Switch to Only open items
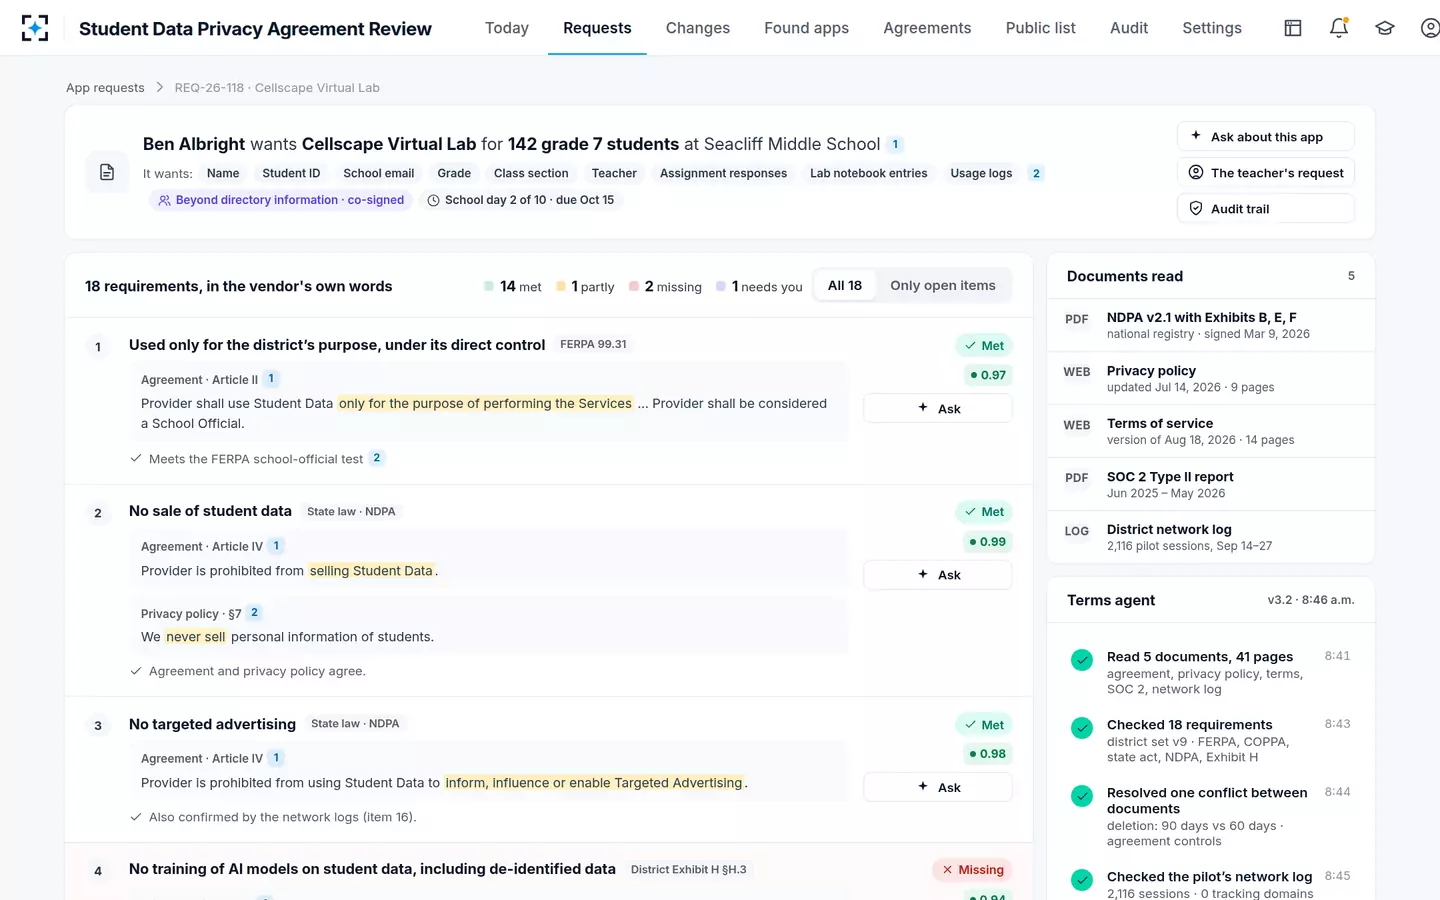 click(943, 286)
